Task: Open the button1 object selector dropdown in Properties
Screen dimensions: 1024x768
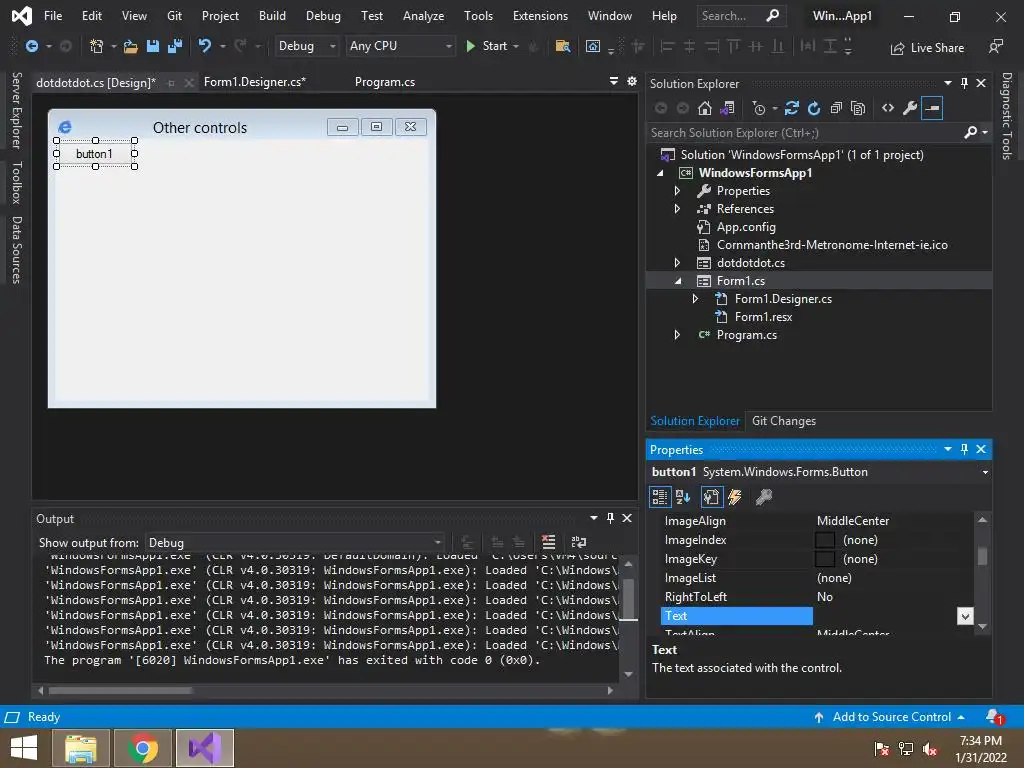Action: pyautogui.click(x=985, y=472)
